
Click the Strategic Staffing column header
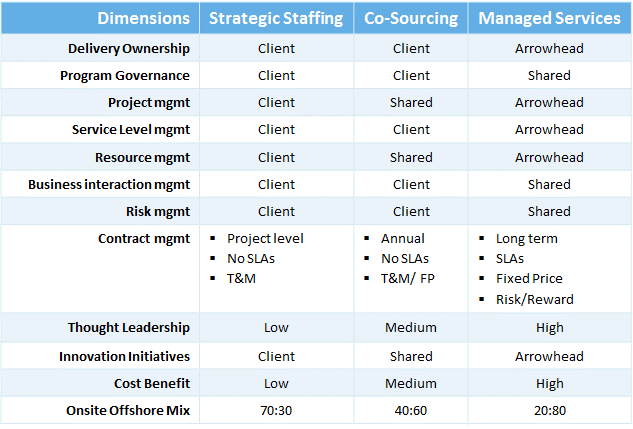276,18
